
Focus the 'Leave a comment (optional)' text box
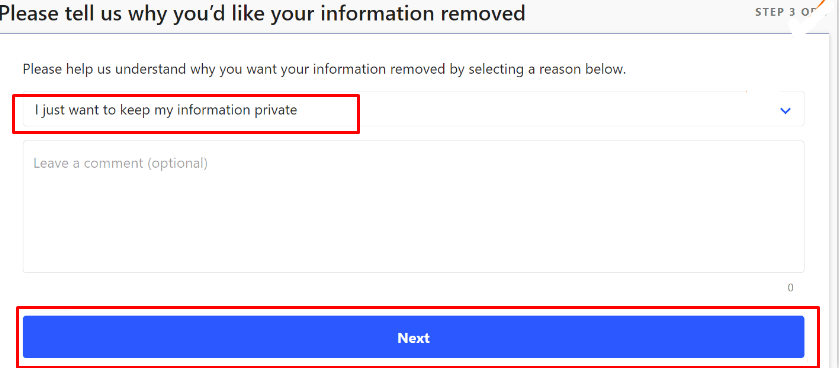click(413, 206)
